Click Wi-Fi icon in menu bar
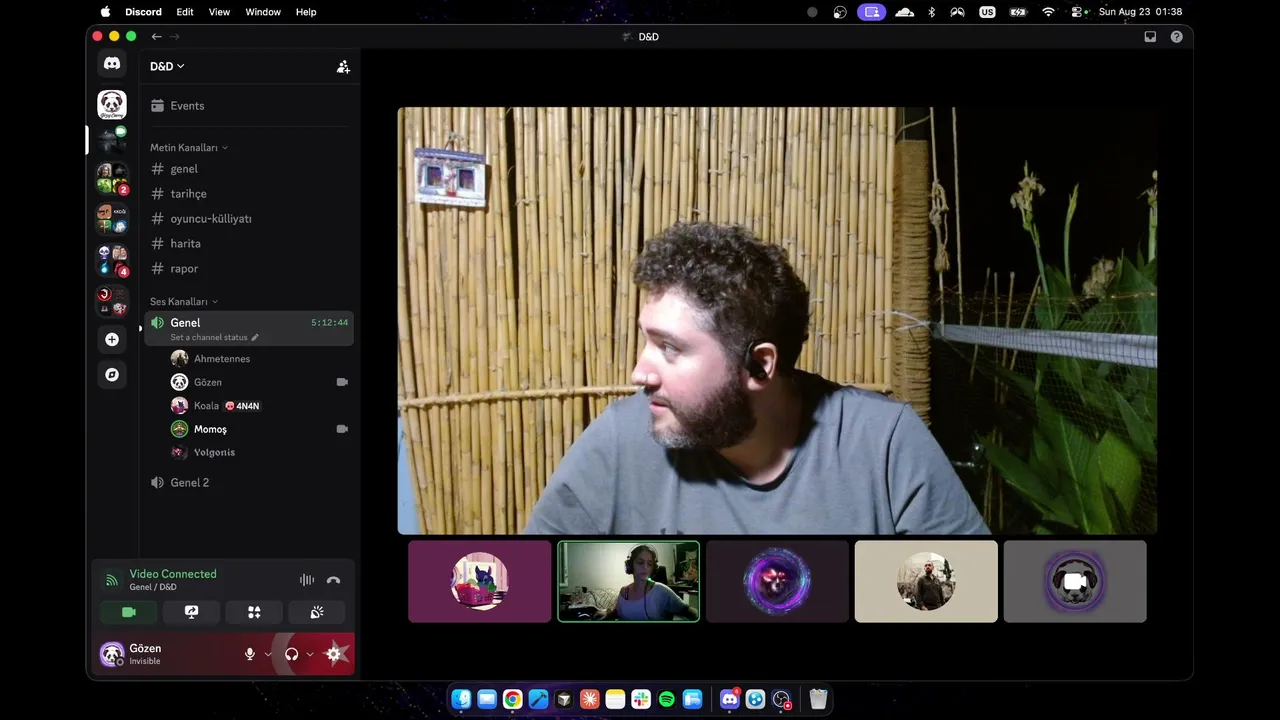This screenshot has width=1280, height=720. [x=1048, y=12]
